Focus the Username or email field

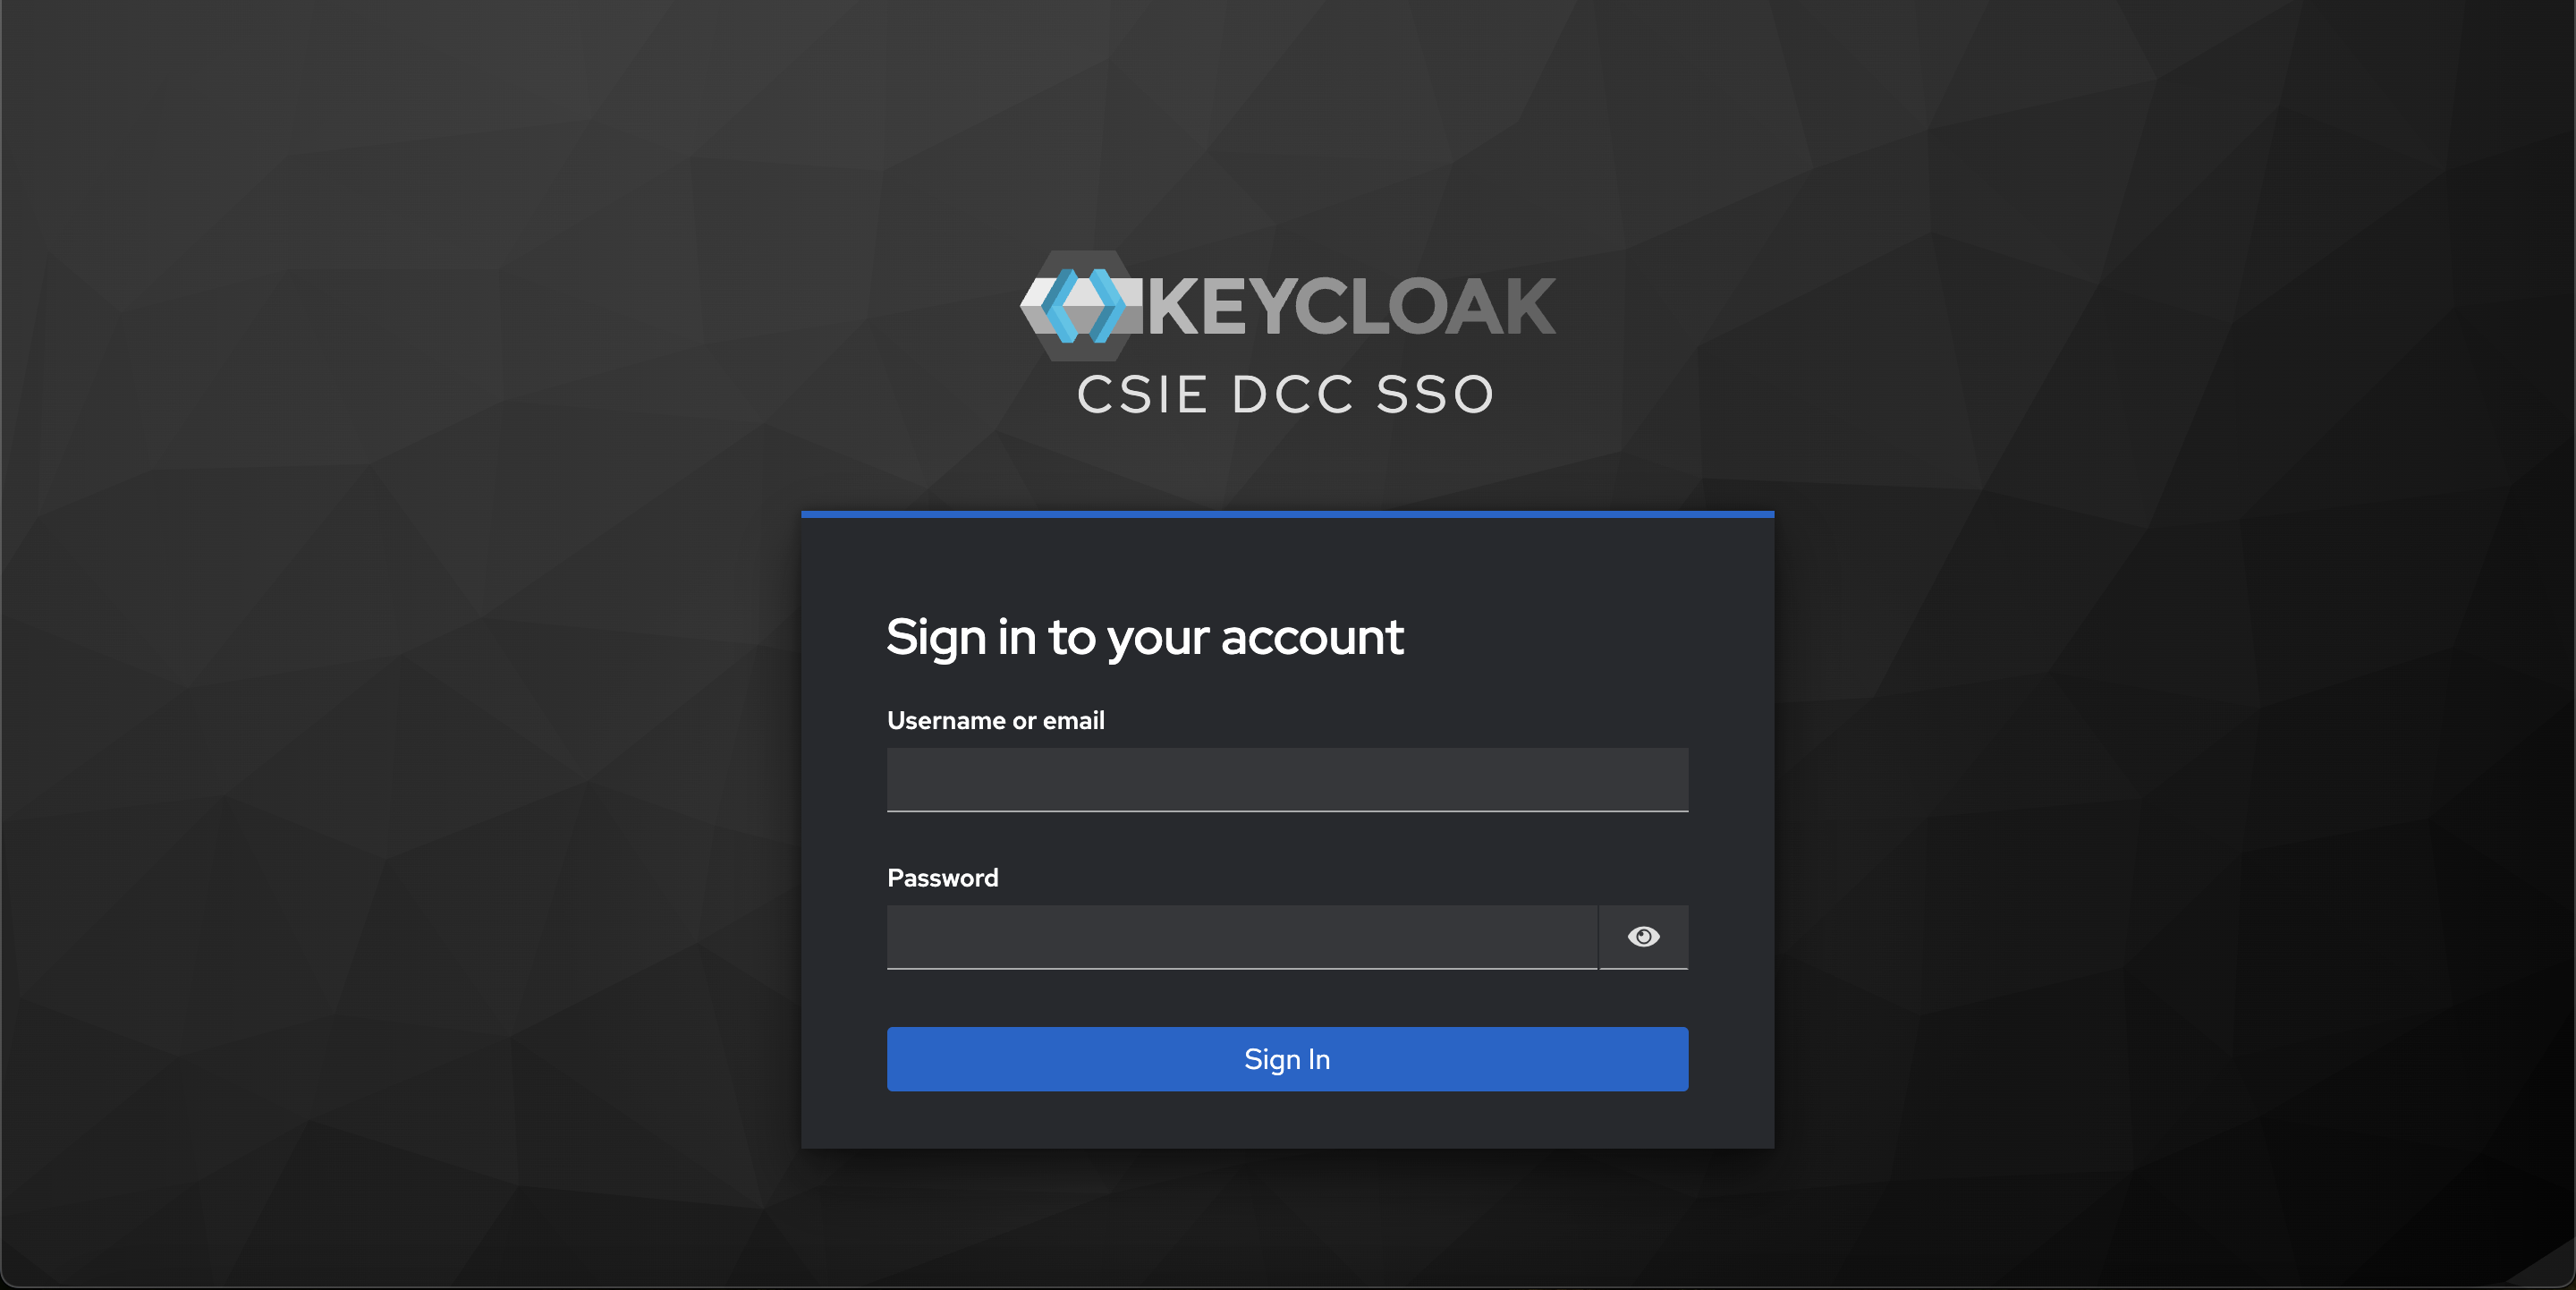tap(1287, 780)
